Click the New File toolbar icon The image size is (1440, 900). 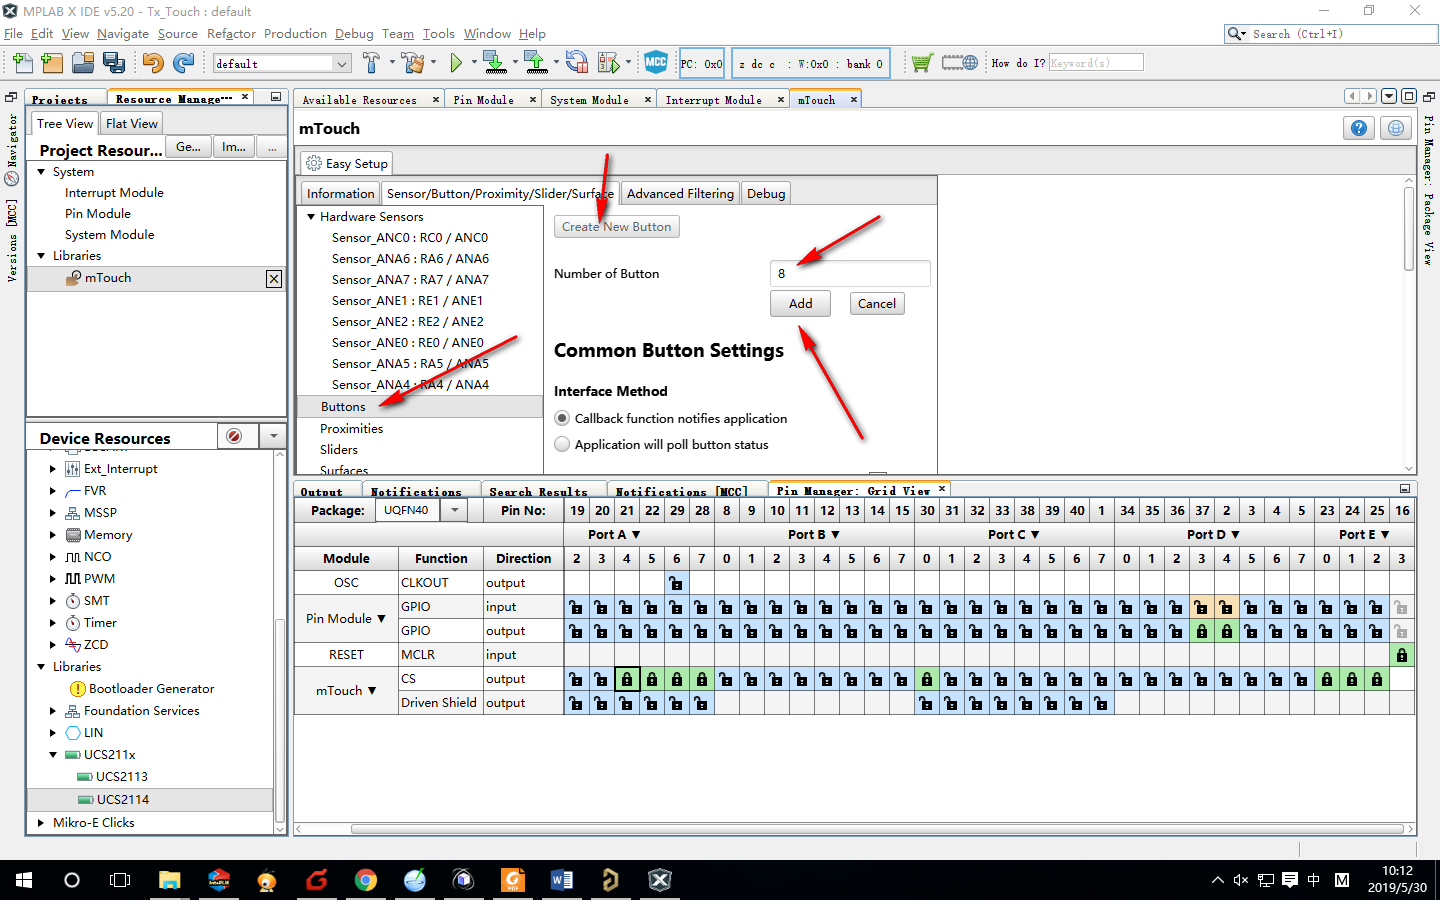(21, 63)
